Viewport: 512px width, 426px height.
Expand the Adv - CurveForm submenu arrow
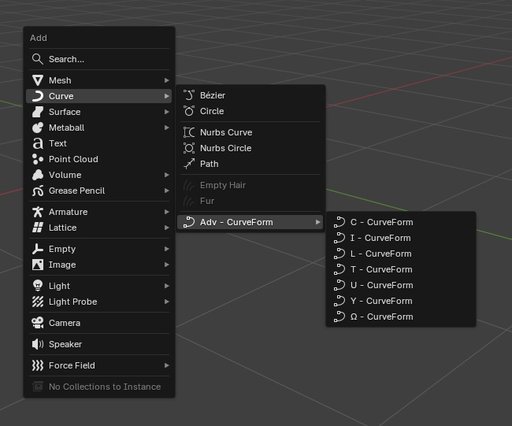(x=318, y=222)
